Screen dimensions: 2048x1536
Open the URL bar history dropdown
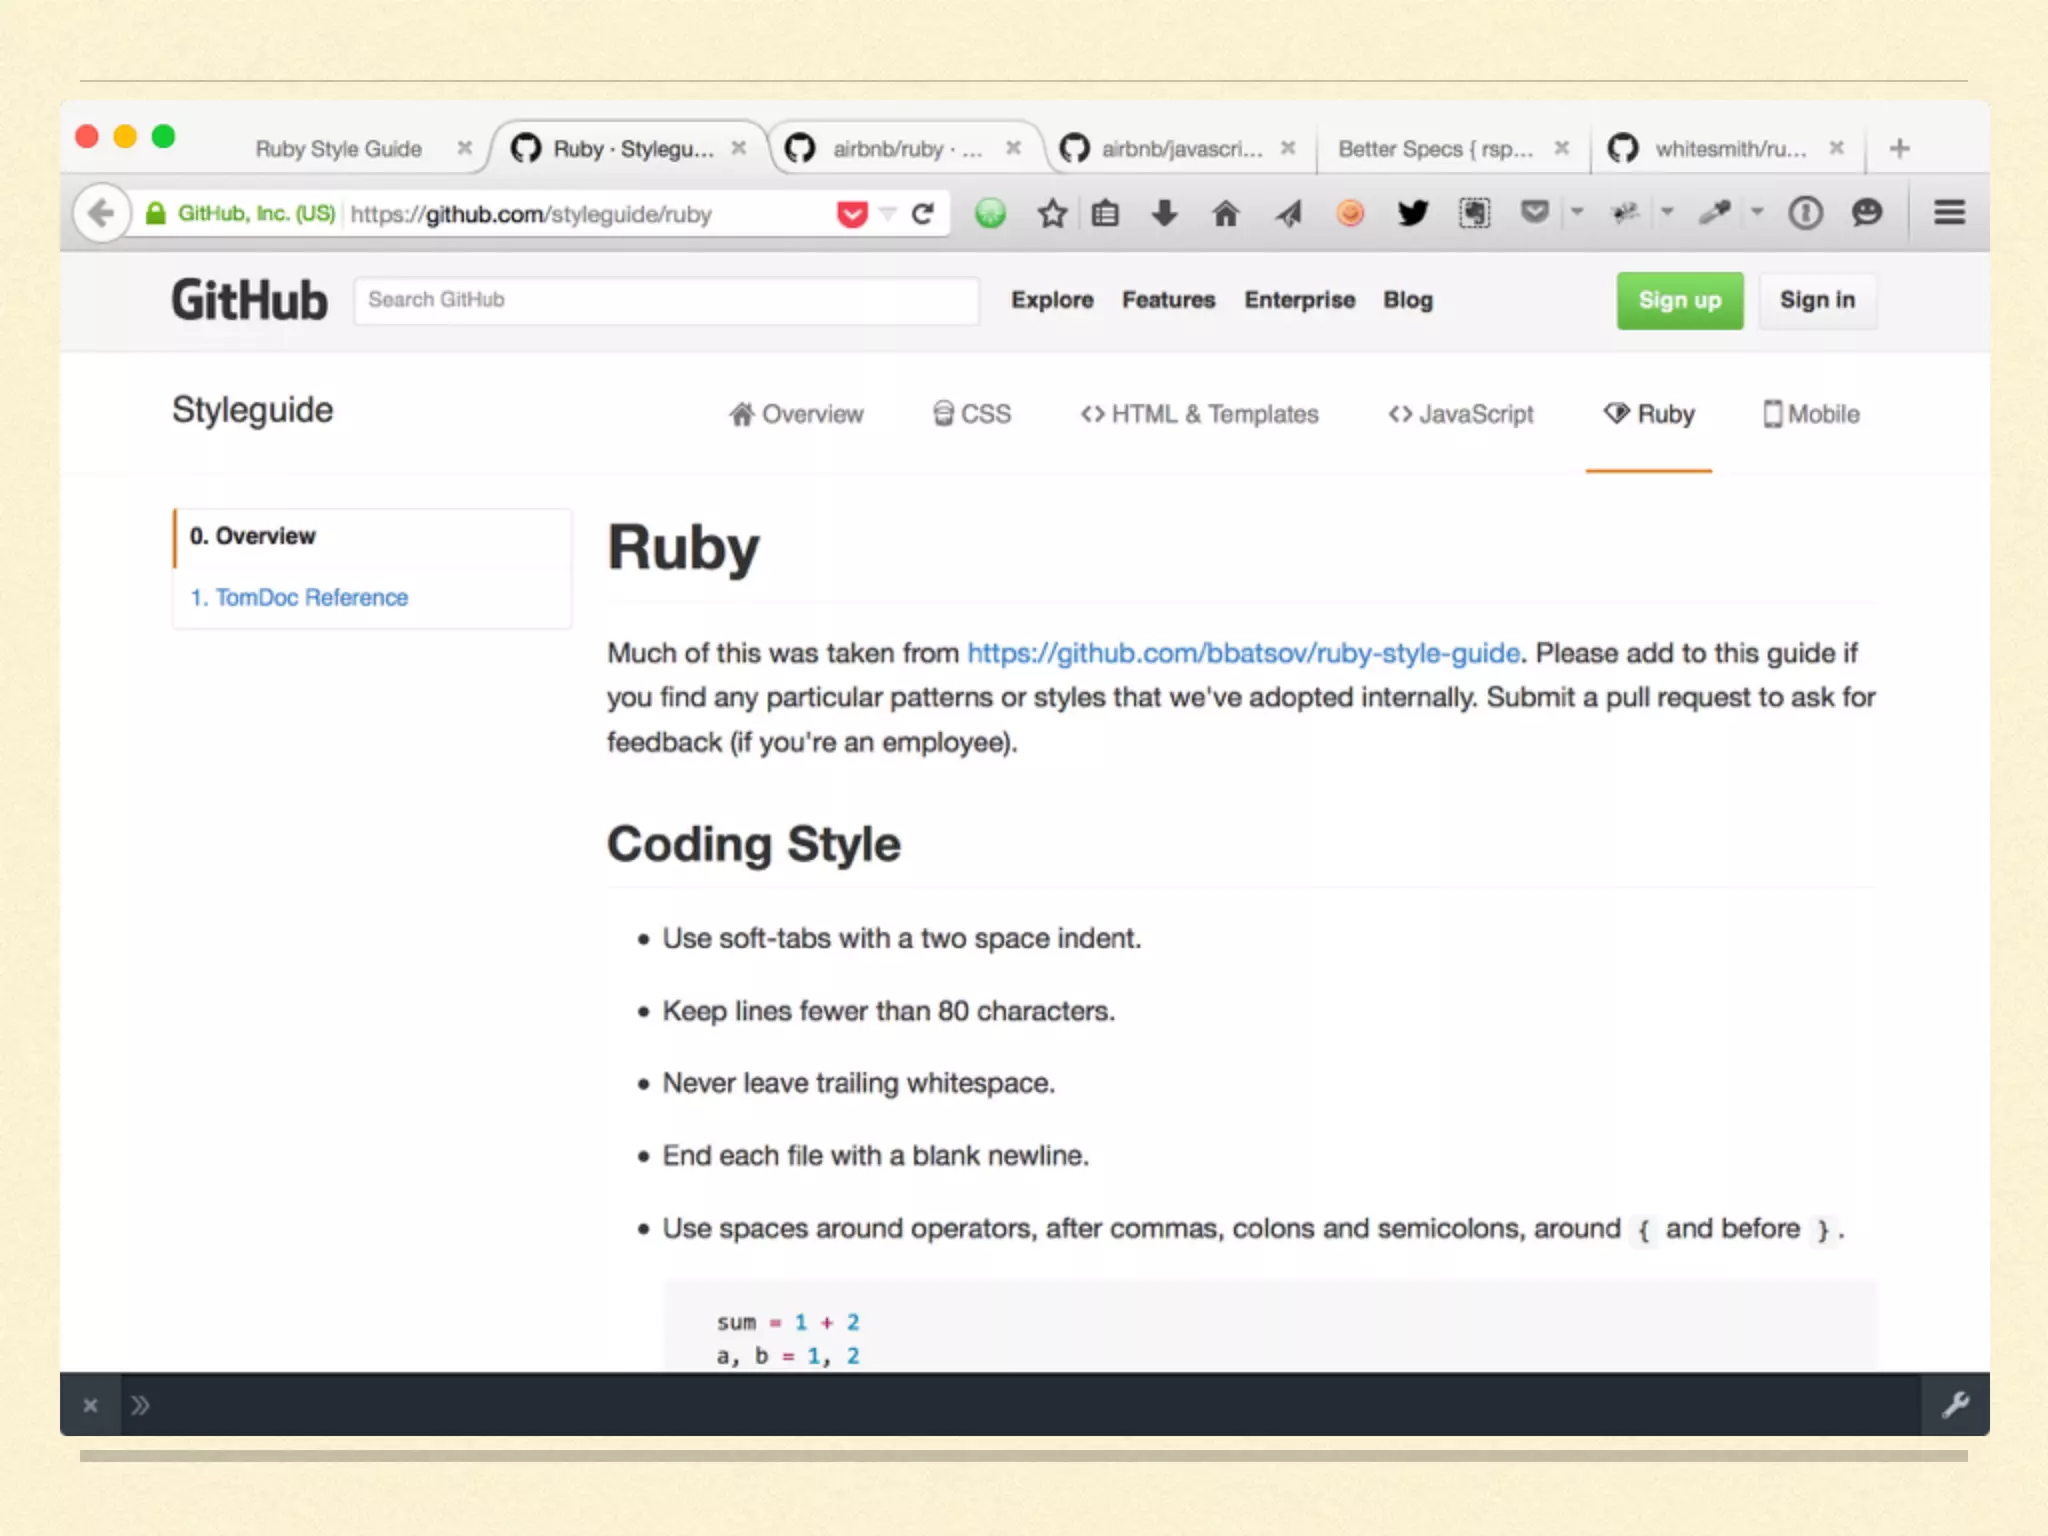pos(887,213)
